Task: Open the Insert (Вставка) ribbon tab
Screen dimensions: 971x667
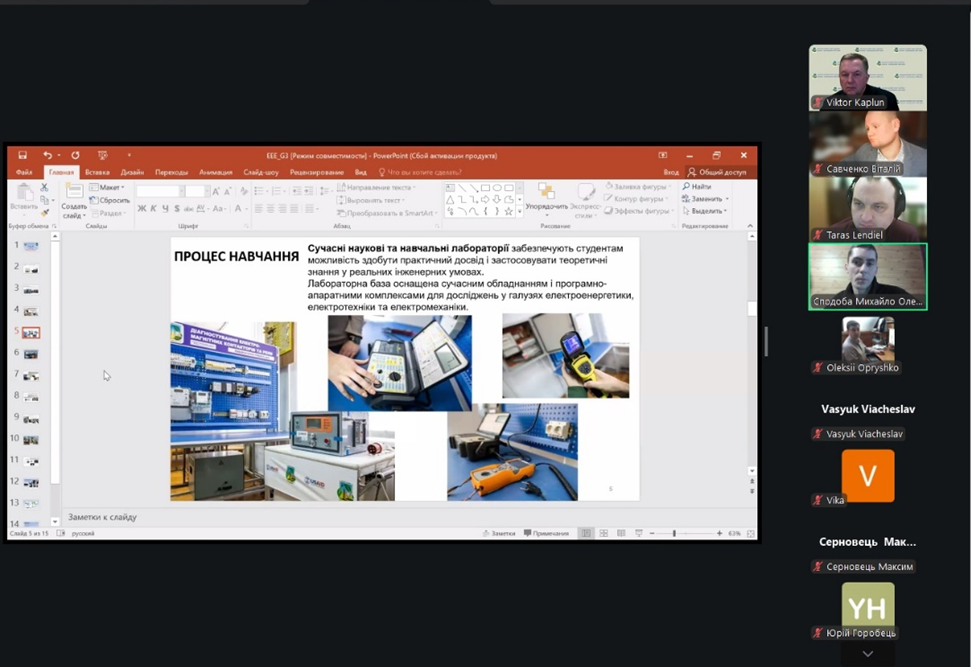Action: 97,172
